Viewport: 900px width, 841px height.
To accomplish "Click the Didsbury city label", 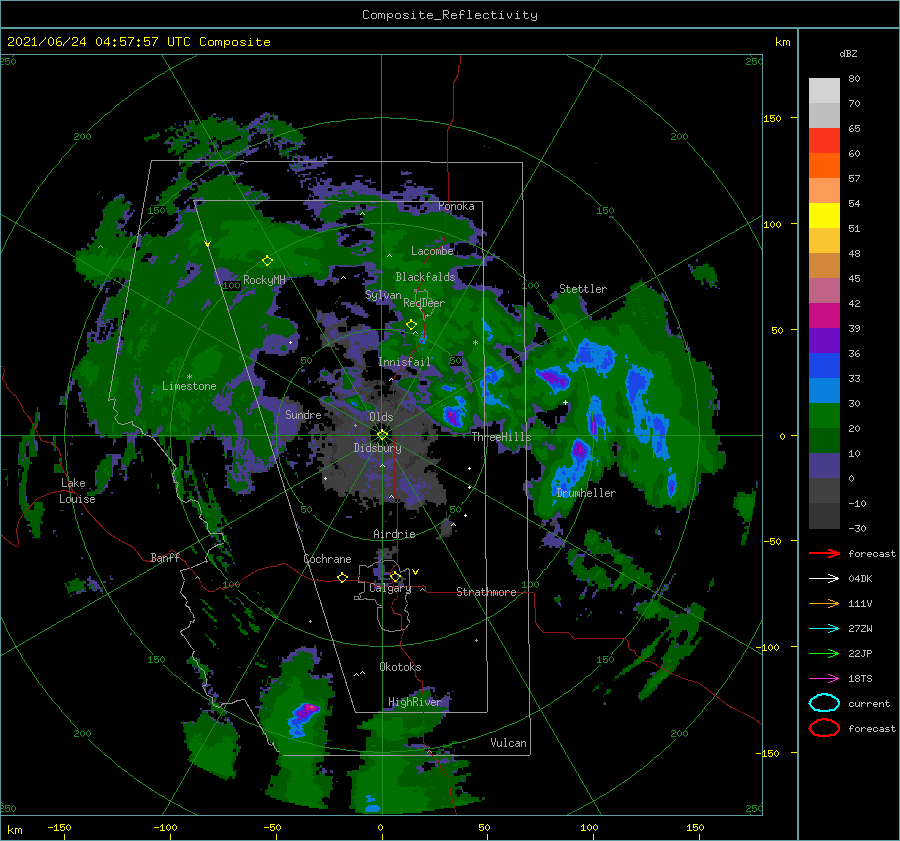I will click(x=378, y=448).
